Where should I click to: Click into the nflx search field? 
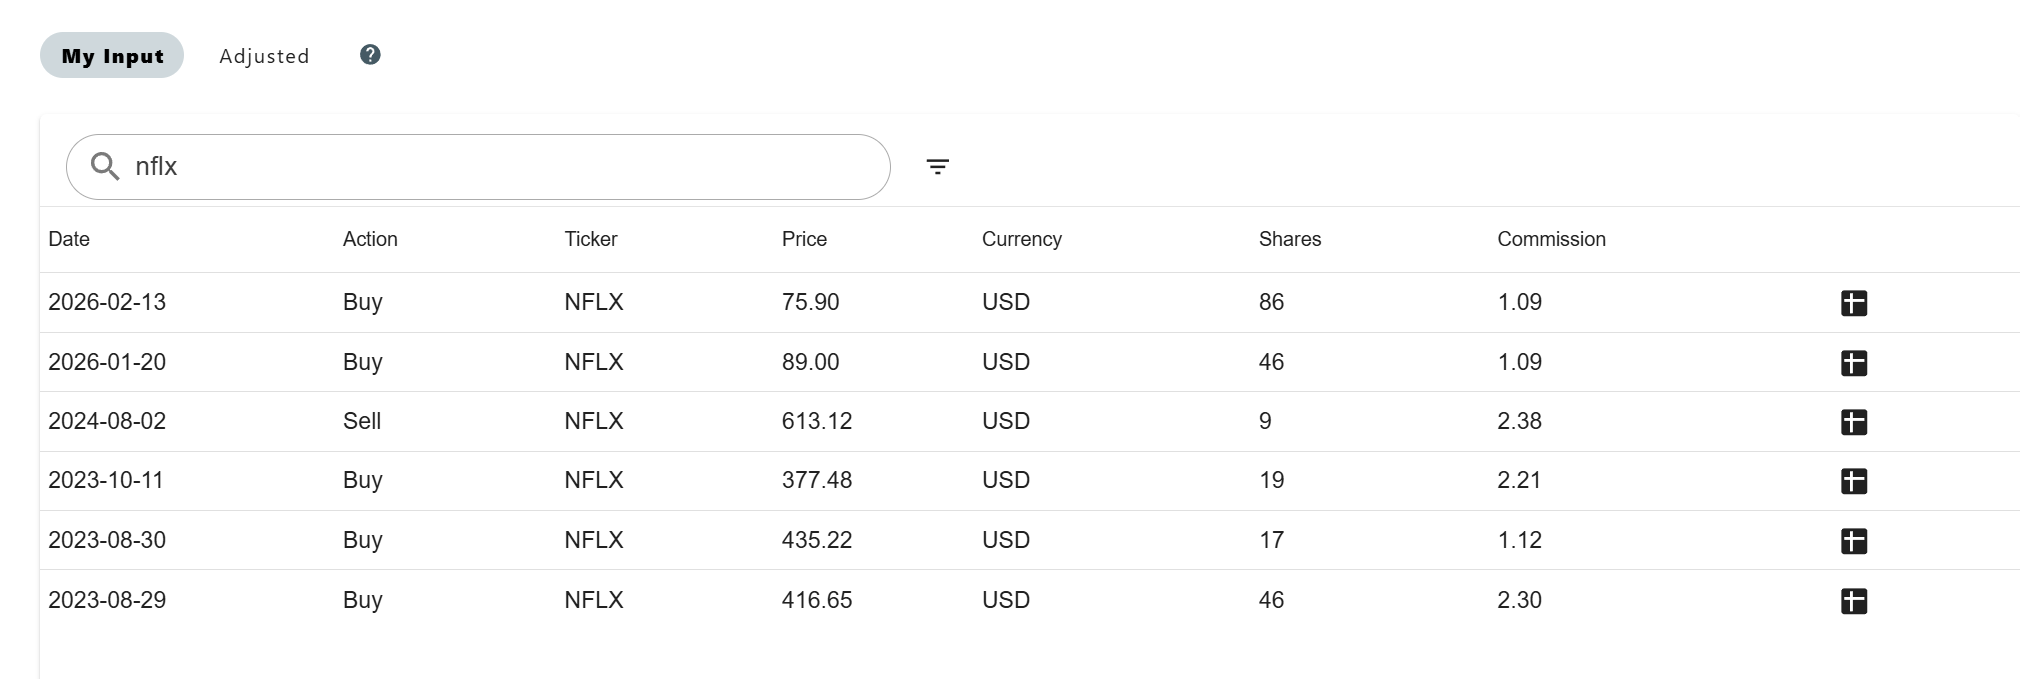pyautogui.click(x=500, y=167)
